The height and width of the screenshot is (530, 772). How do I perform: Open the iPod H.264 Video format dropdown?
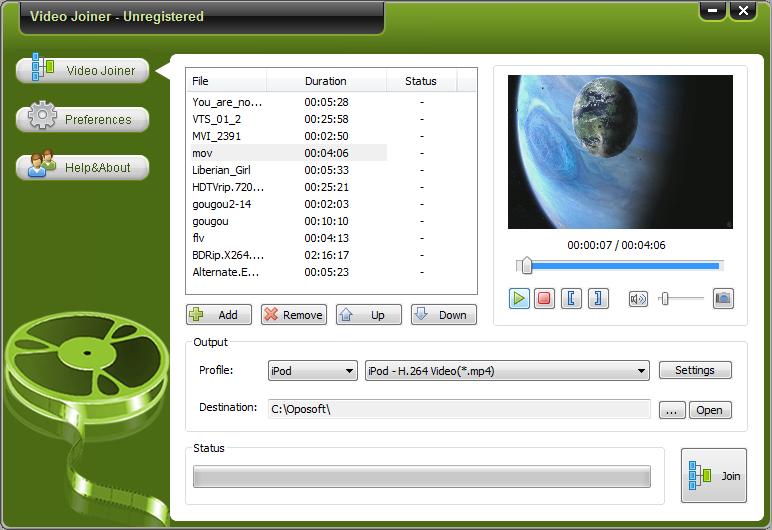(x=507, y=370)
